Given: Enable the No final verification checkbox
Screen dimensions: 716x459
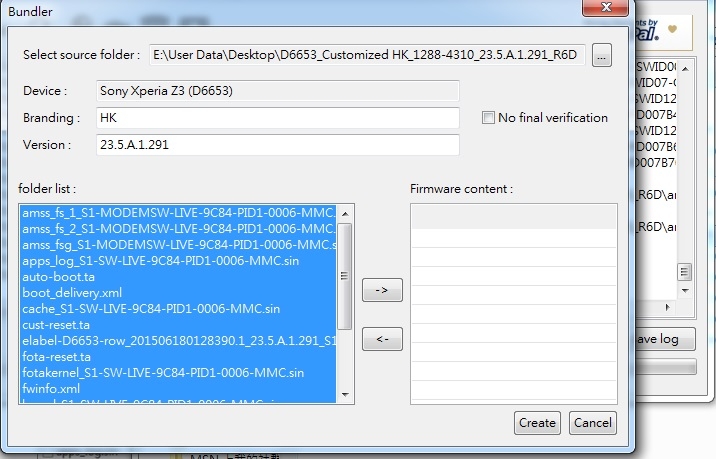Looking at the screenshot, I should point(488,118).
